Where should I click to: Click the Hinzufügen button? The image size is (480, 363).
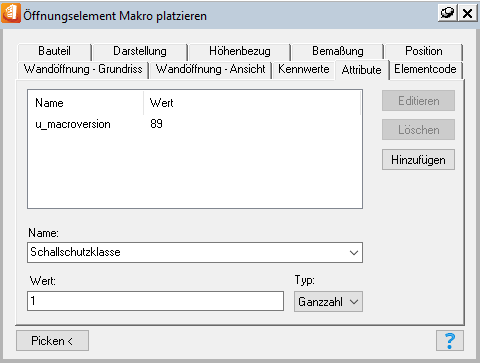pyautogui.click(x=418, y=160)
